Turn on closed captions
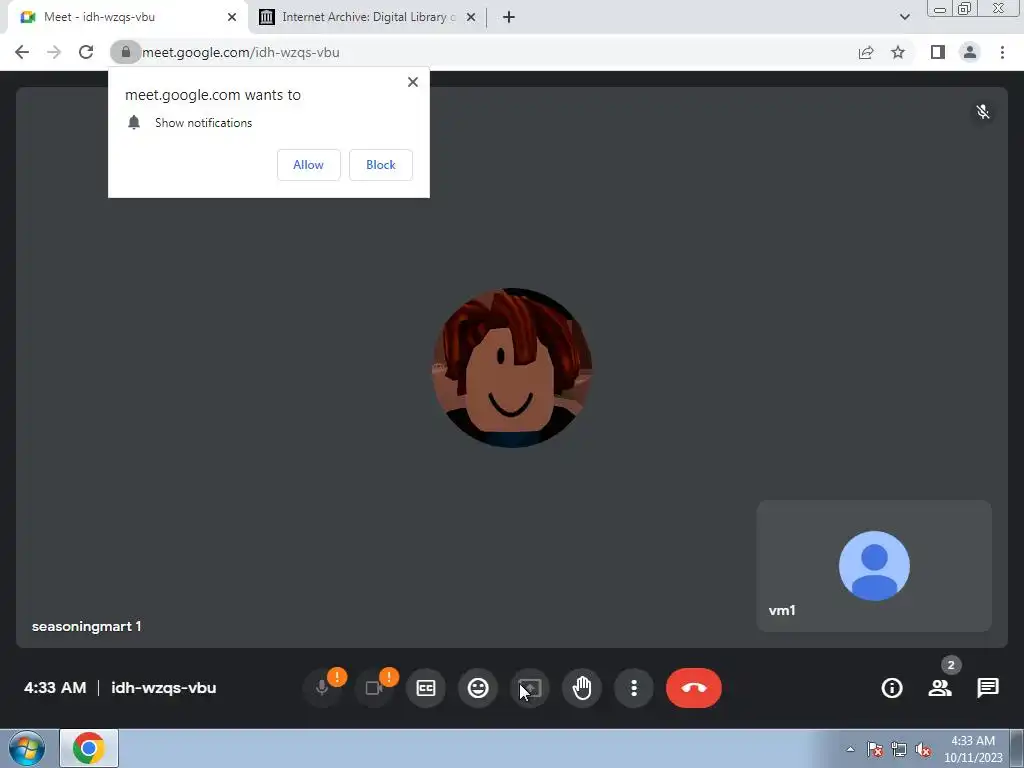Image resolution: width=1024 pixels, height=768 pixels. (426, 688)
